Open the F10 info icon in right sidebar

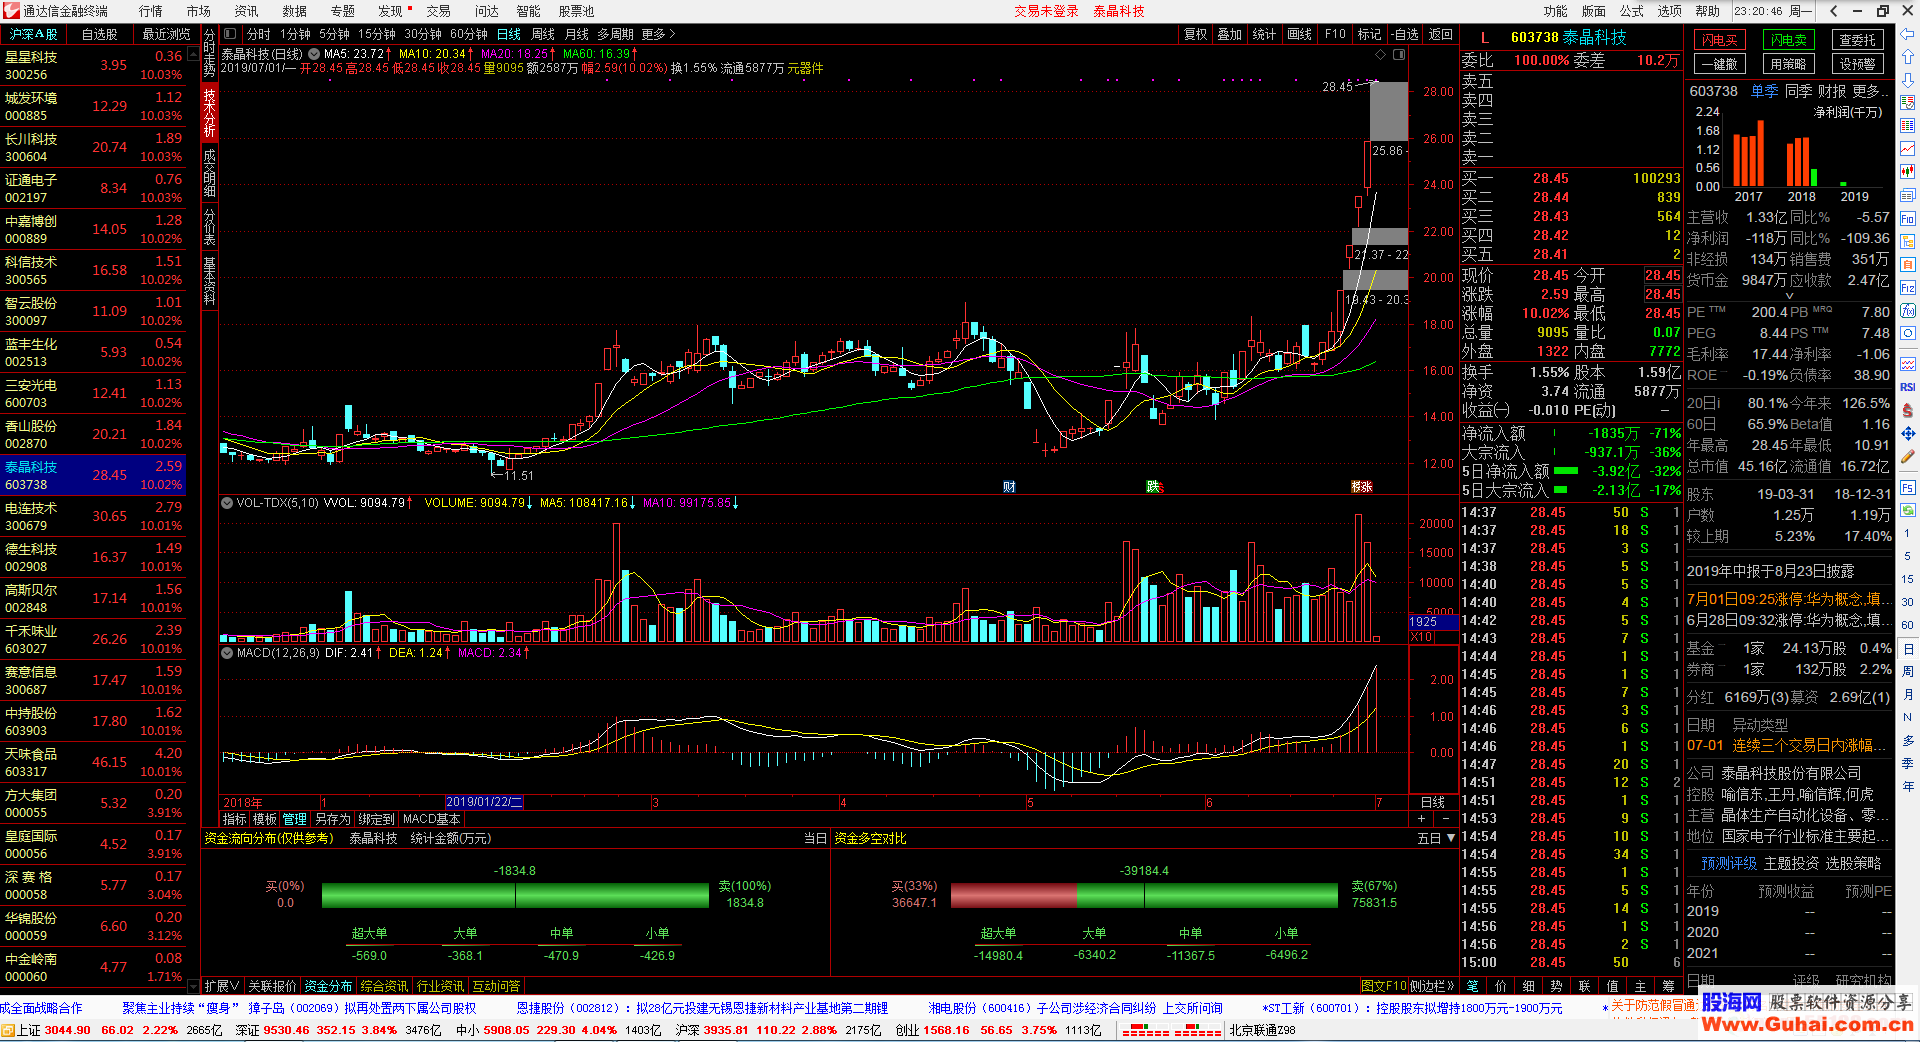pyautogui.click(x=1908, y=219)
